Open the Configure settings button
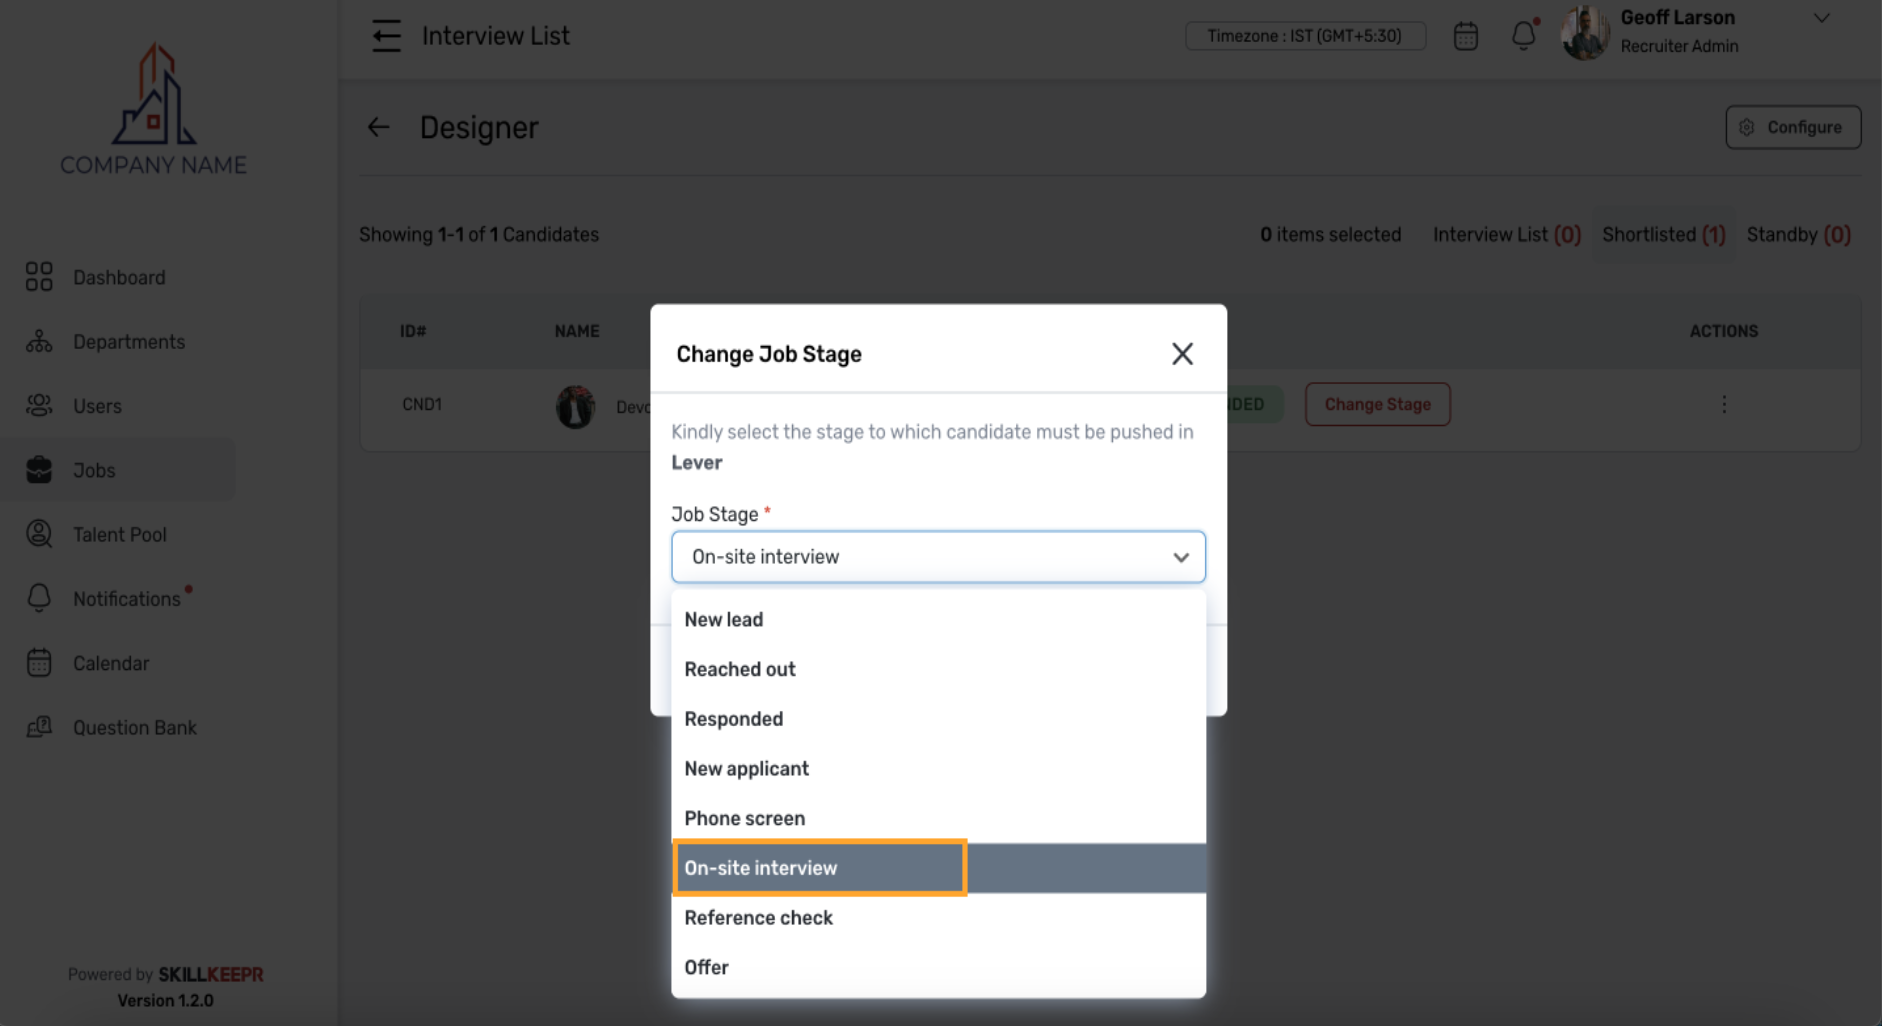This screenshot has height=1026, width=1882. [1792, 127]
